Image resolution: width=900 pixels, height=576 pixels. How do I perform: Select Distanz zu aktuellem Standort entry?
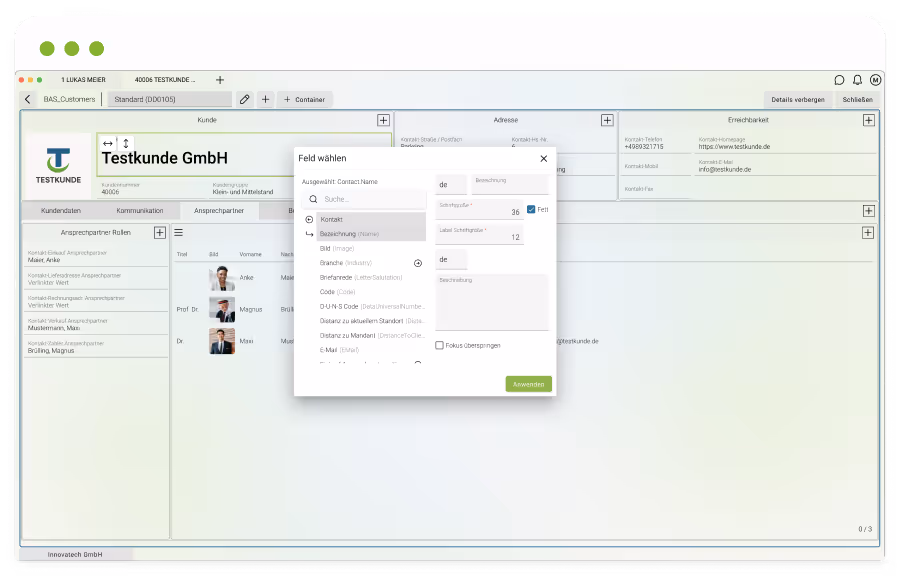point(371,321)
